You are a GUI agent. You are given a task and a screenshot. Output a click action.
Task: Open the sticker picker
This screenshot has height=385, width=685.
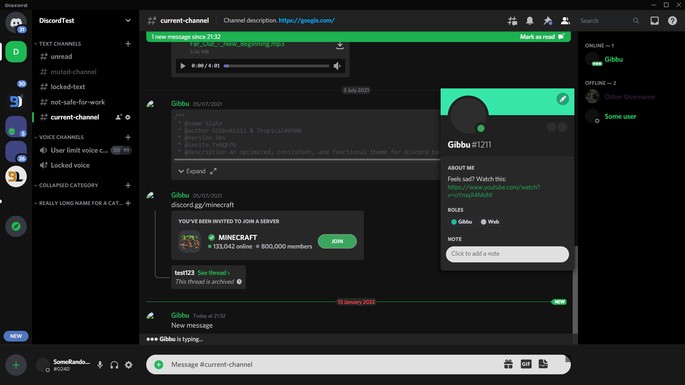click(x=543, y=364)
